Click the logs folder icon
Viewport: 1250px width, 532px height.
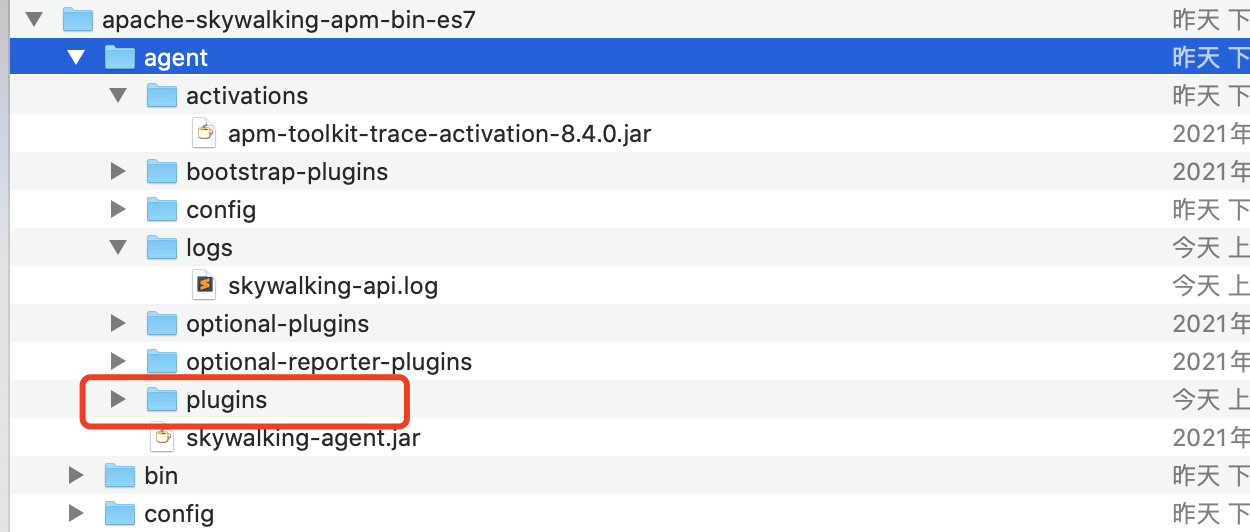point(161,247)
